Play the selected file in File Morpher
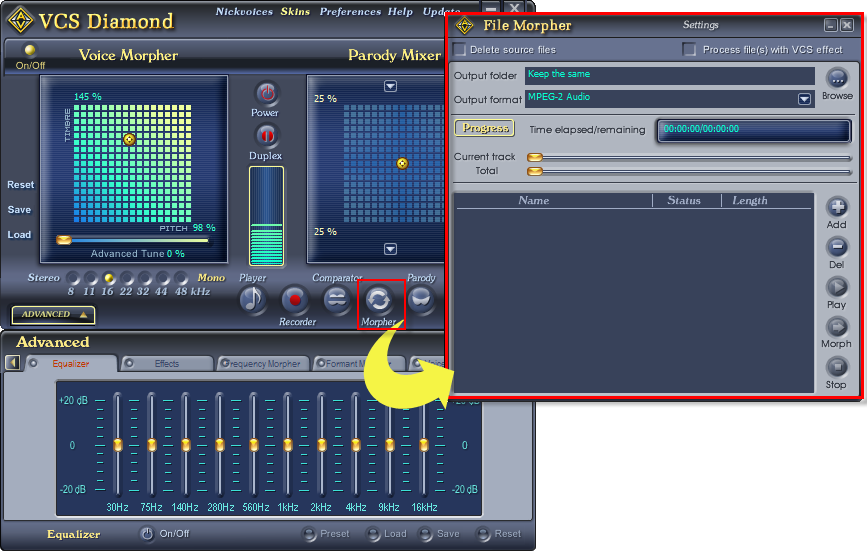 coord(837,287)
